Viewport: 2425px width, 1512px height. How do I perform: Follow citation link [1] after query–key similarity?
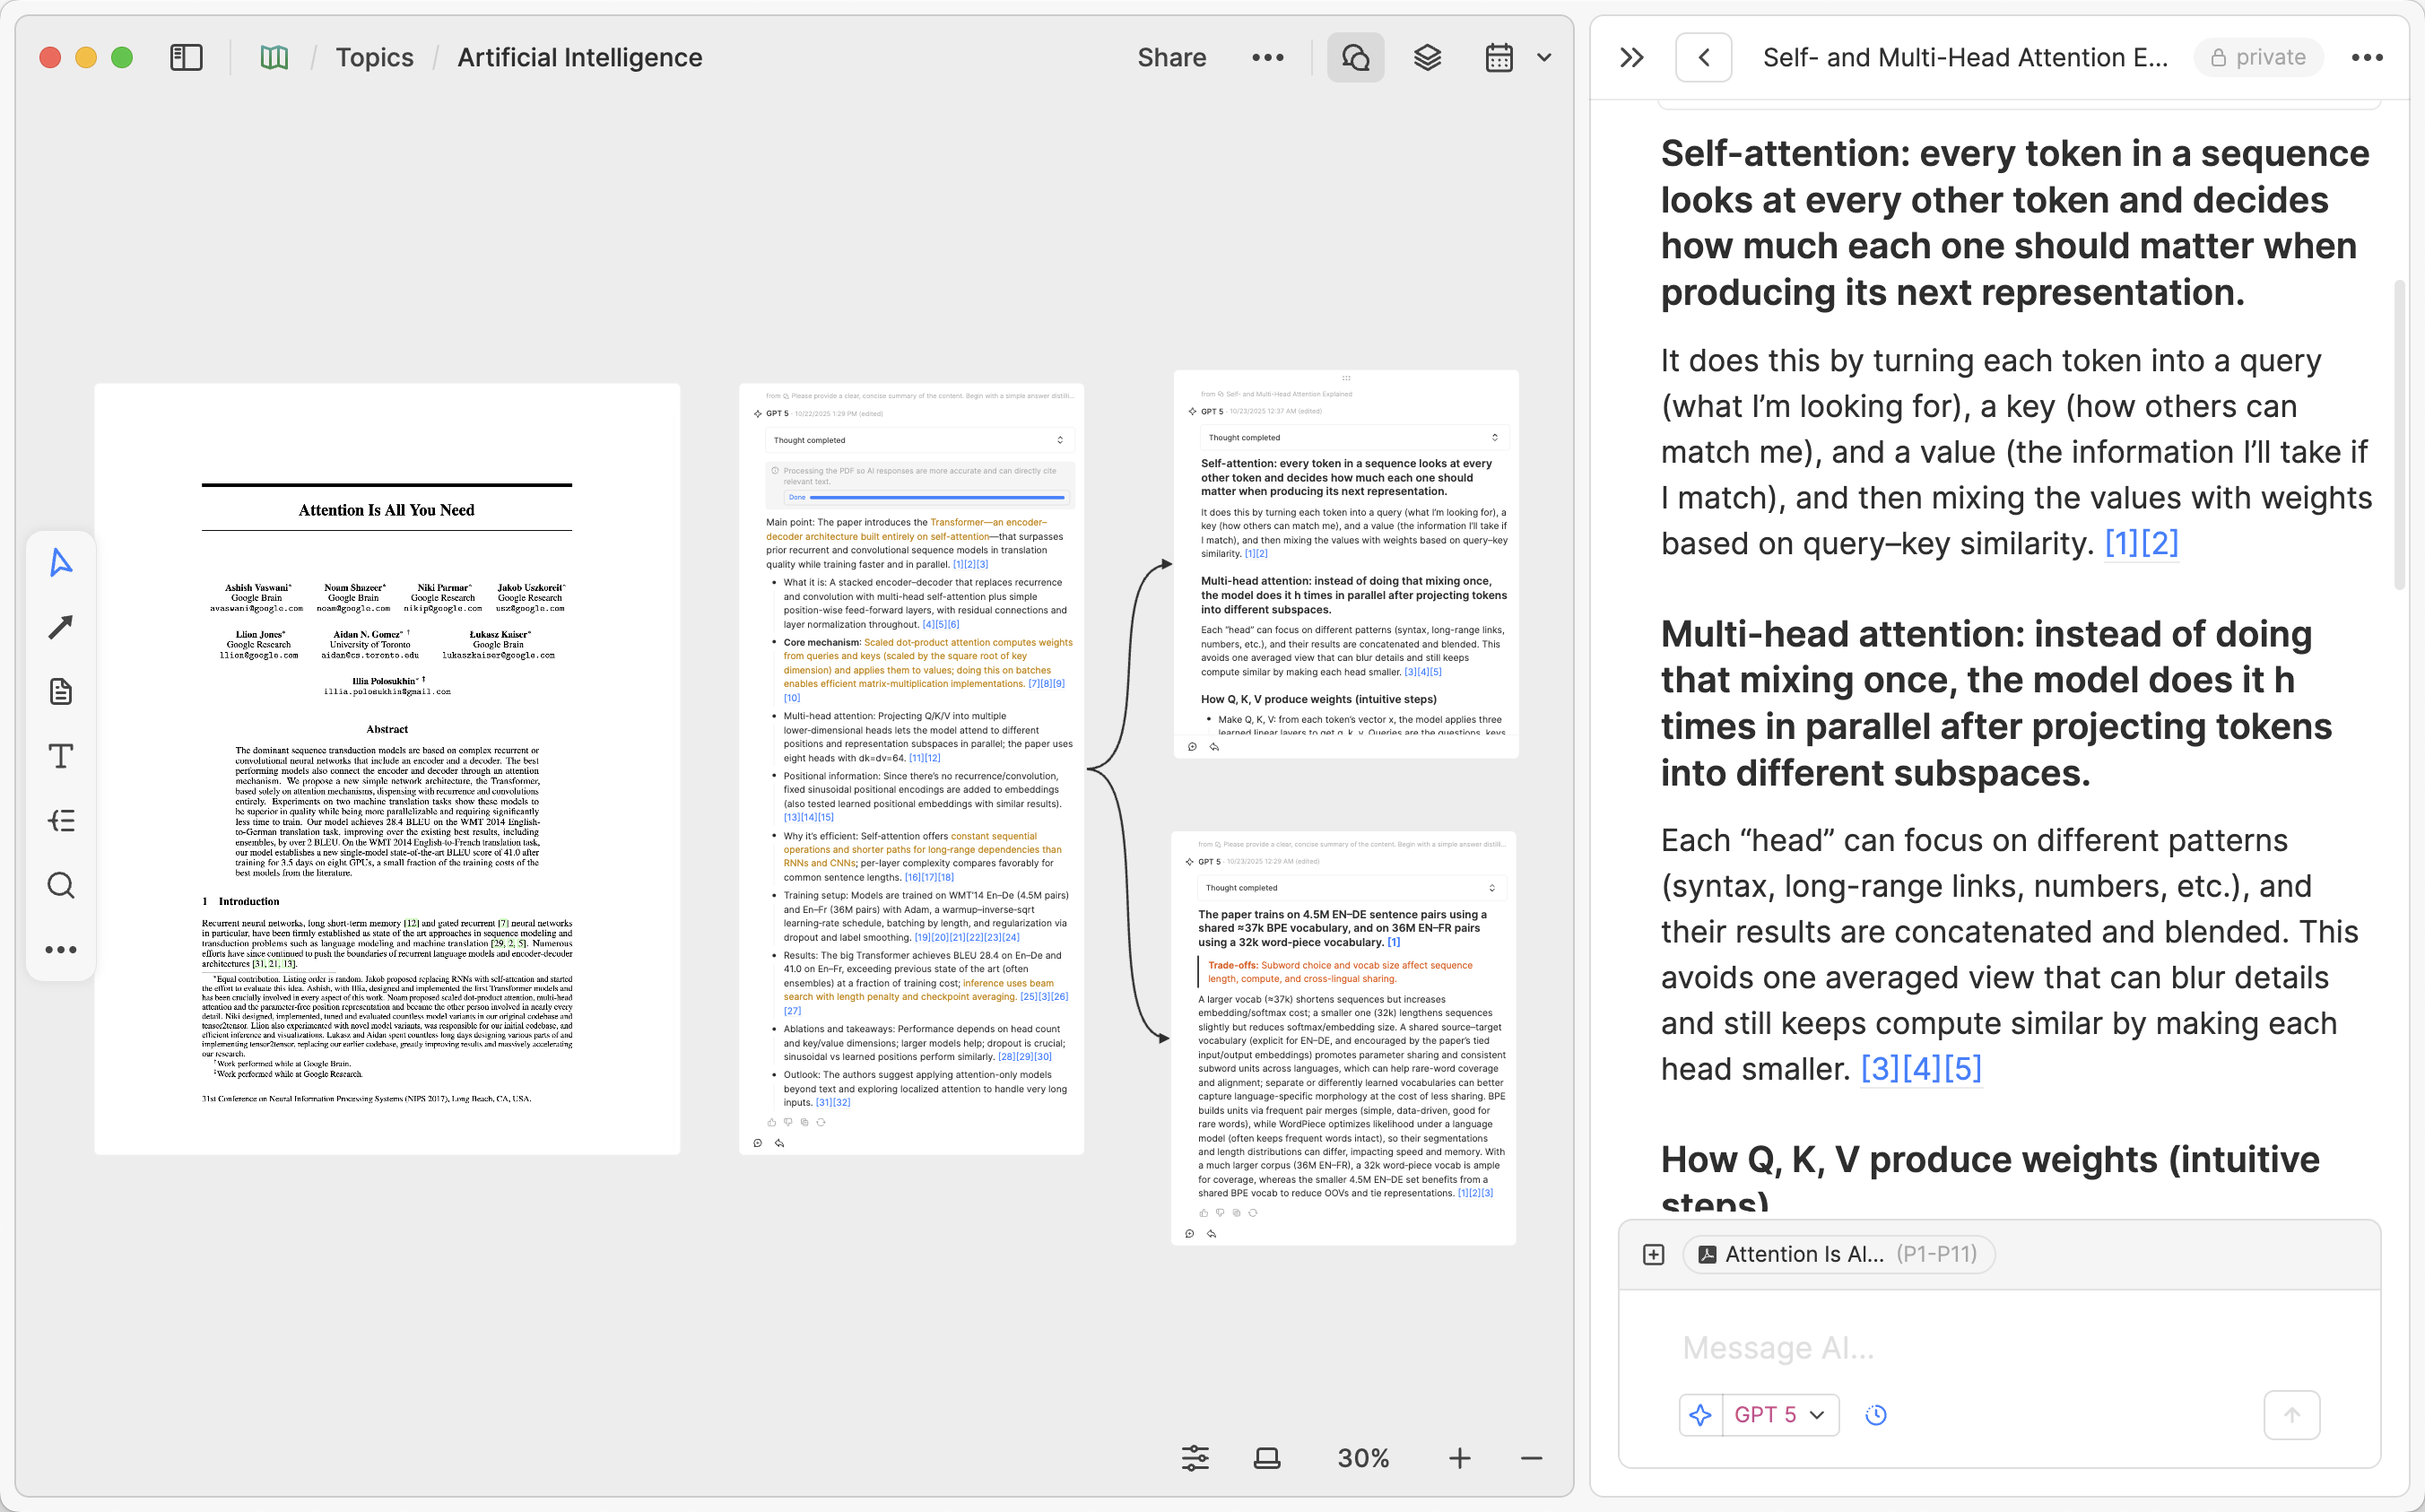(2122, 543)
